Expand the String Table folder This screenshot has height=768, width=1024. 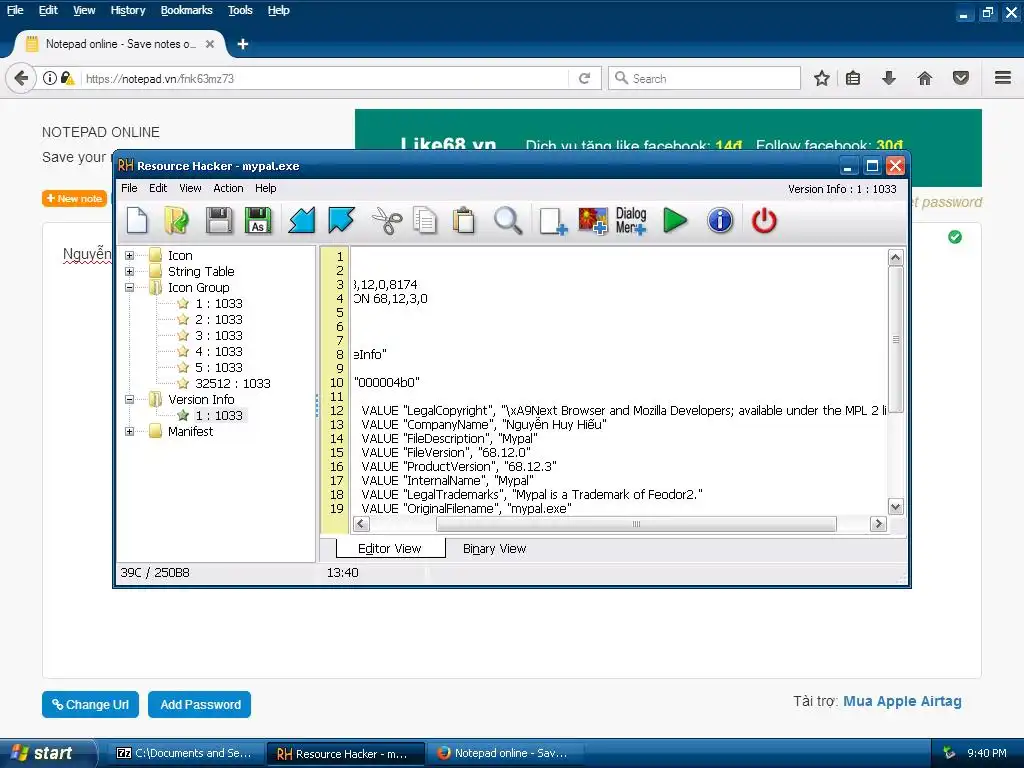point(129,272)
